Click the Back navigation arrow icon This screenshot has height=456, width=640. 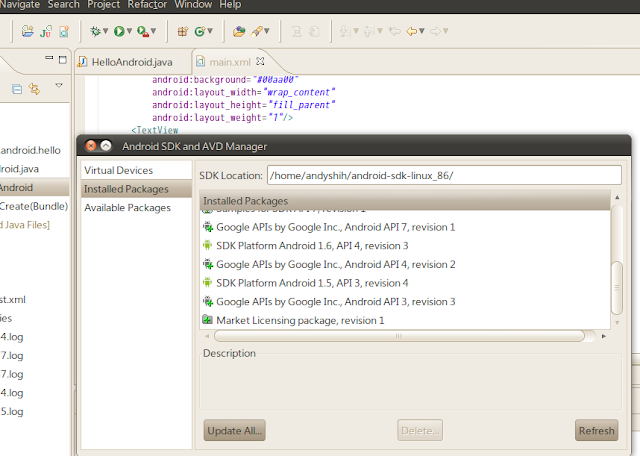point(411,31)
